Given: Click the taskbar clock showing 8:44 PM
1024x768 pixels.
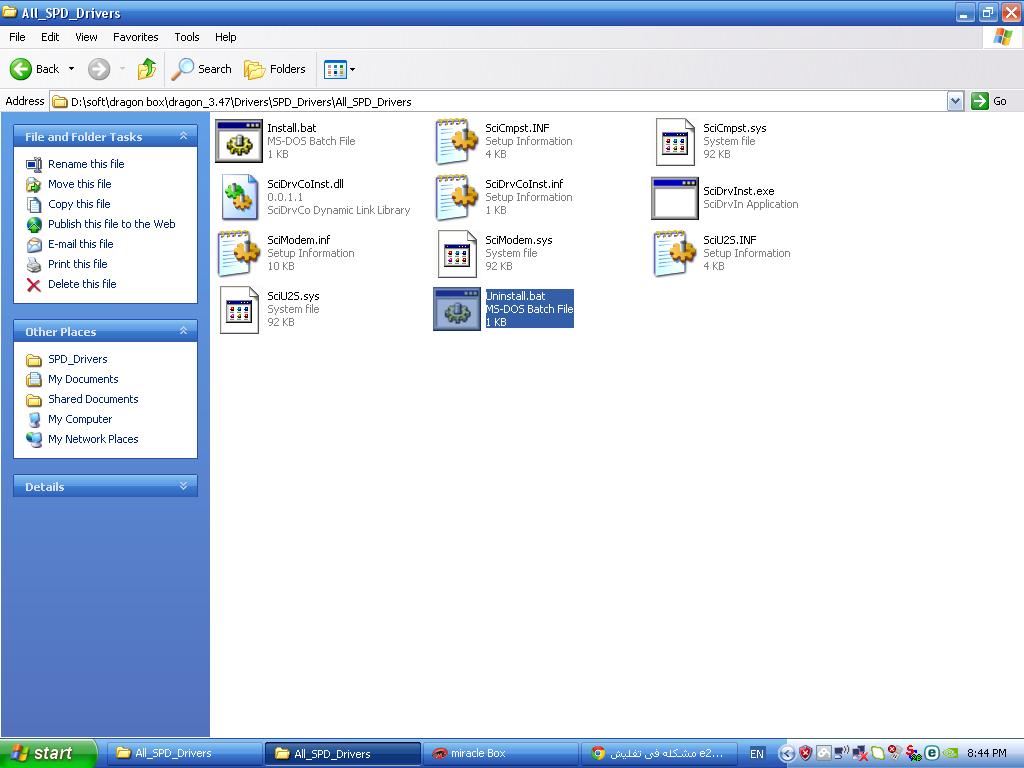Looking at the screenshot, I should [986, 753].
